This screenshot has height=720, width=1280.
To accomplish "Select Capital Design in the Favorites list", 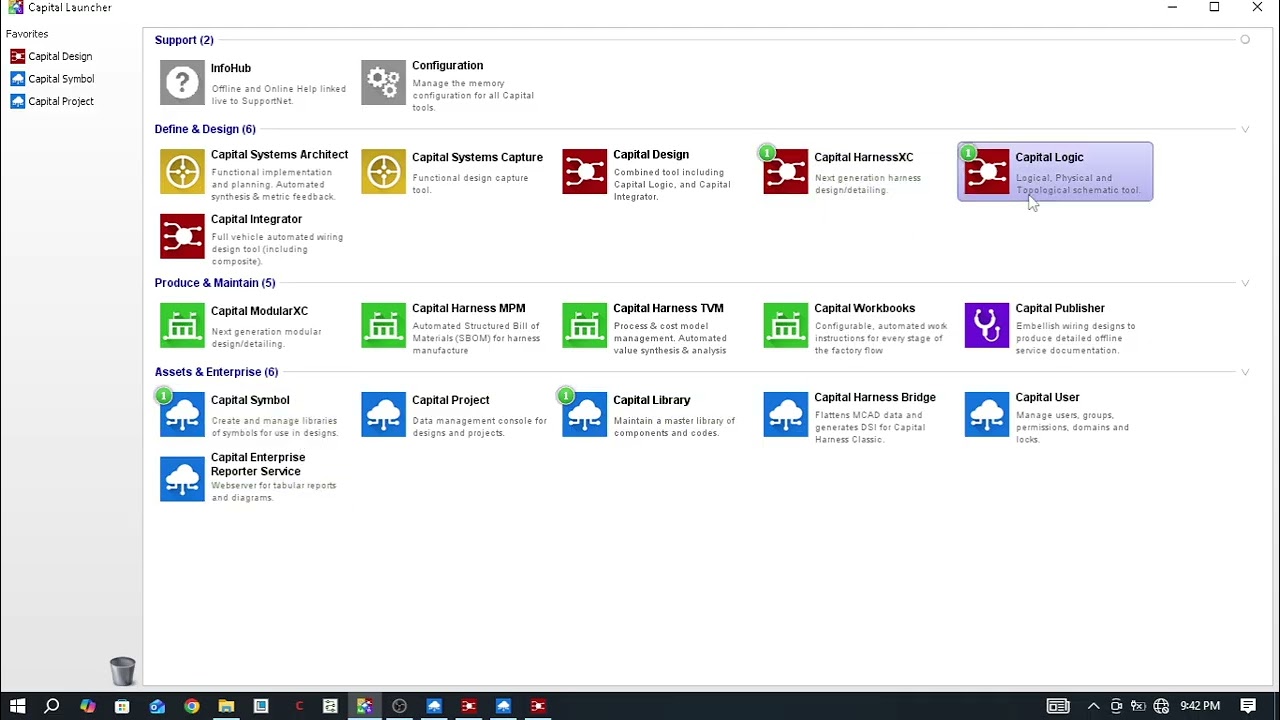I will 51,57.
